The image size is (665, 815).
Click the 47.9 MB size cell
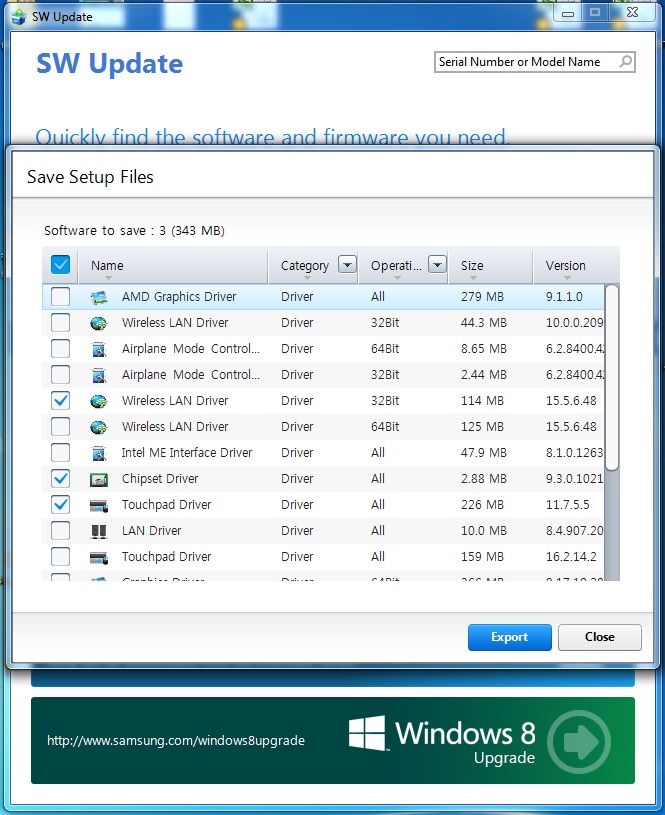point(484,453)
